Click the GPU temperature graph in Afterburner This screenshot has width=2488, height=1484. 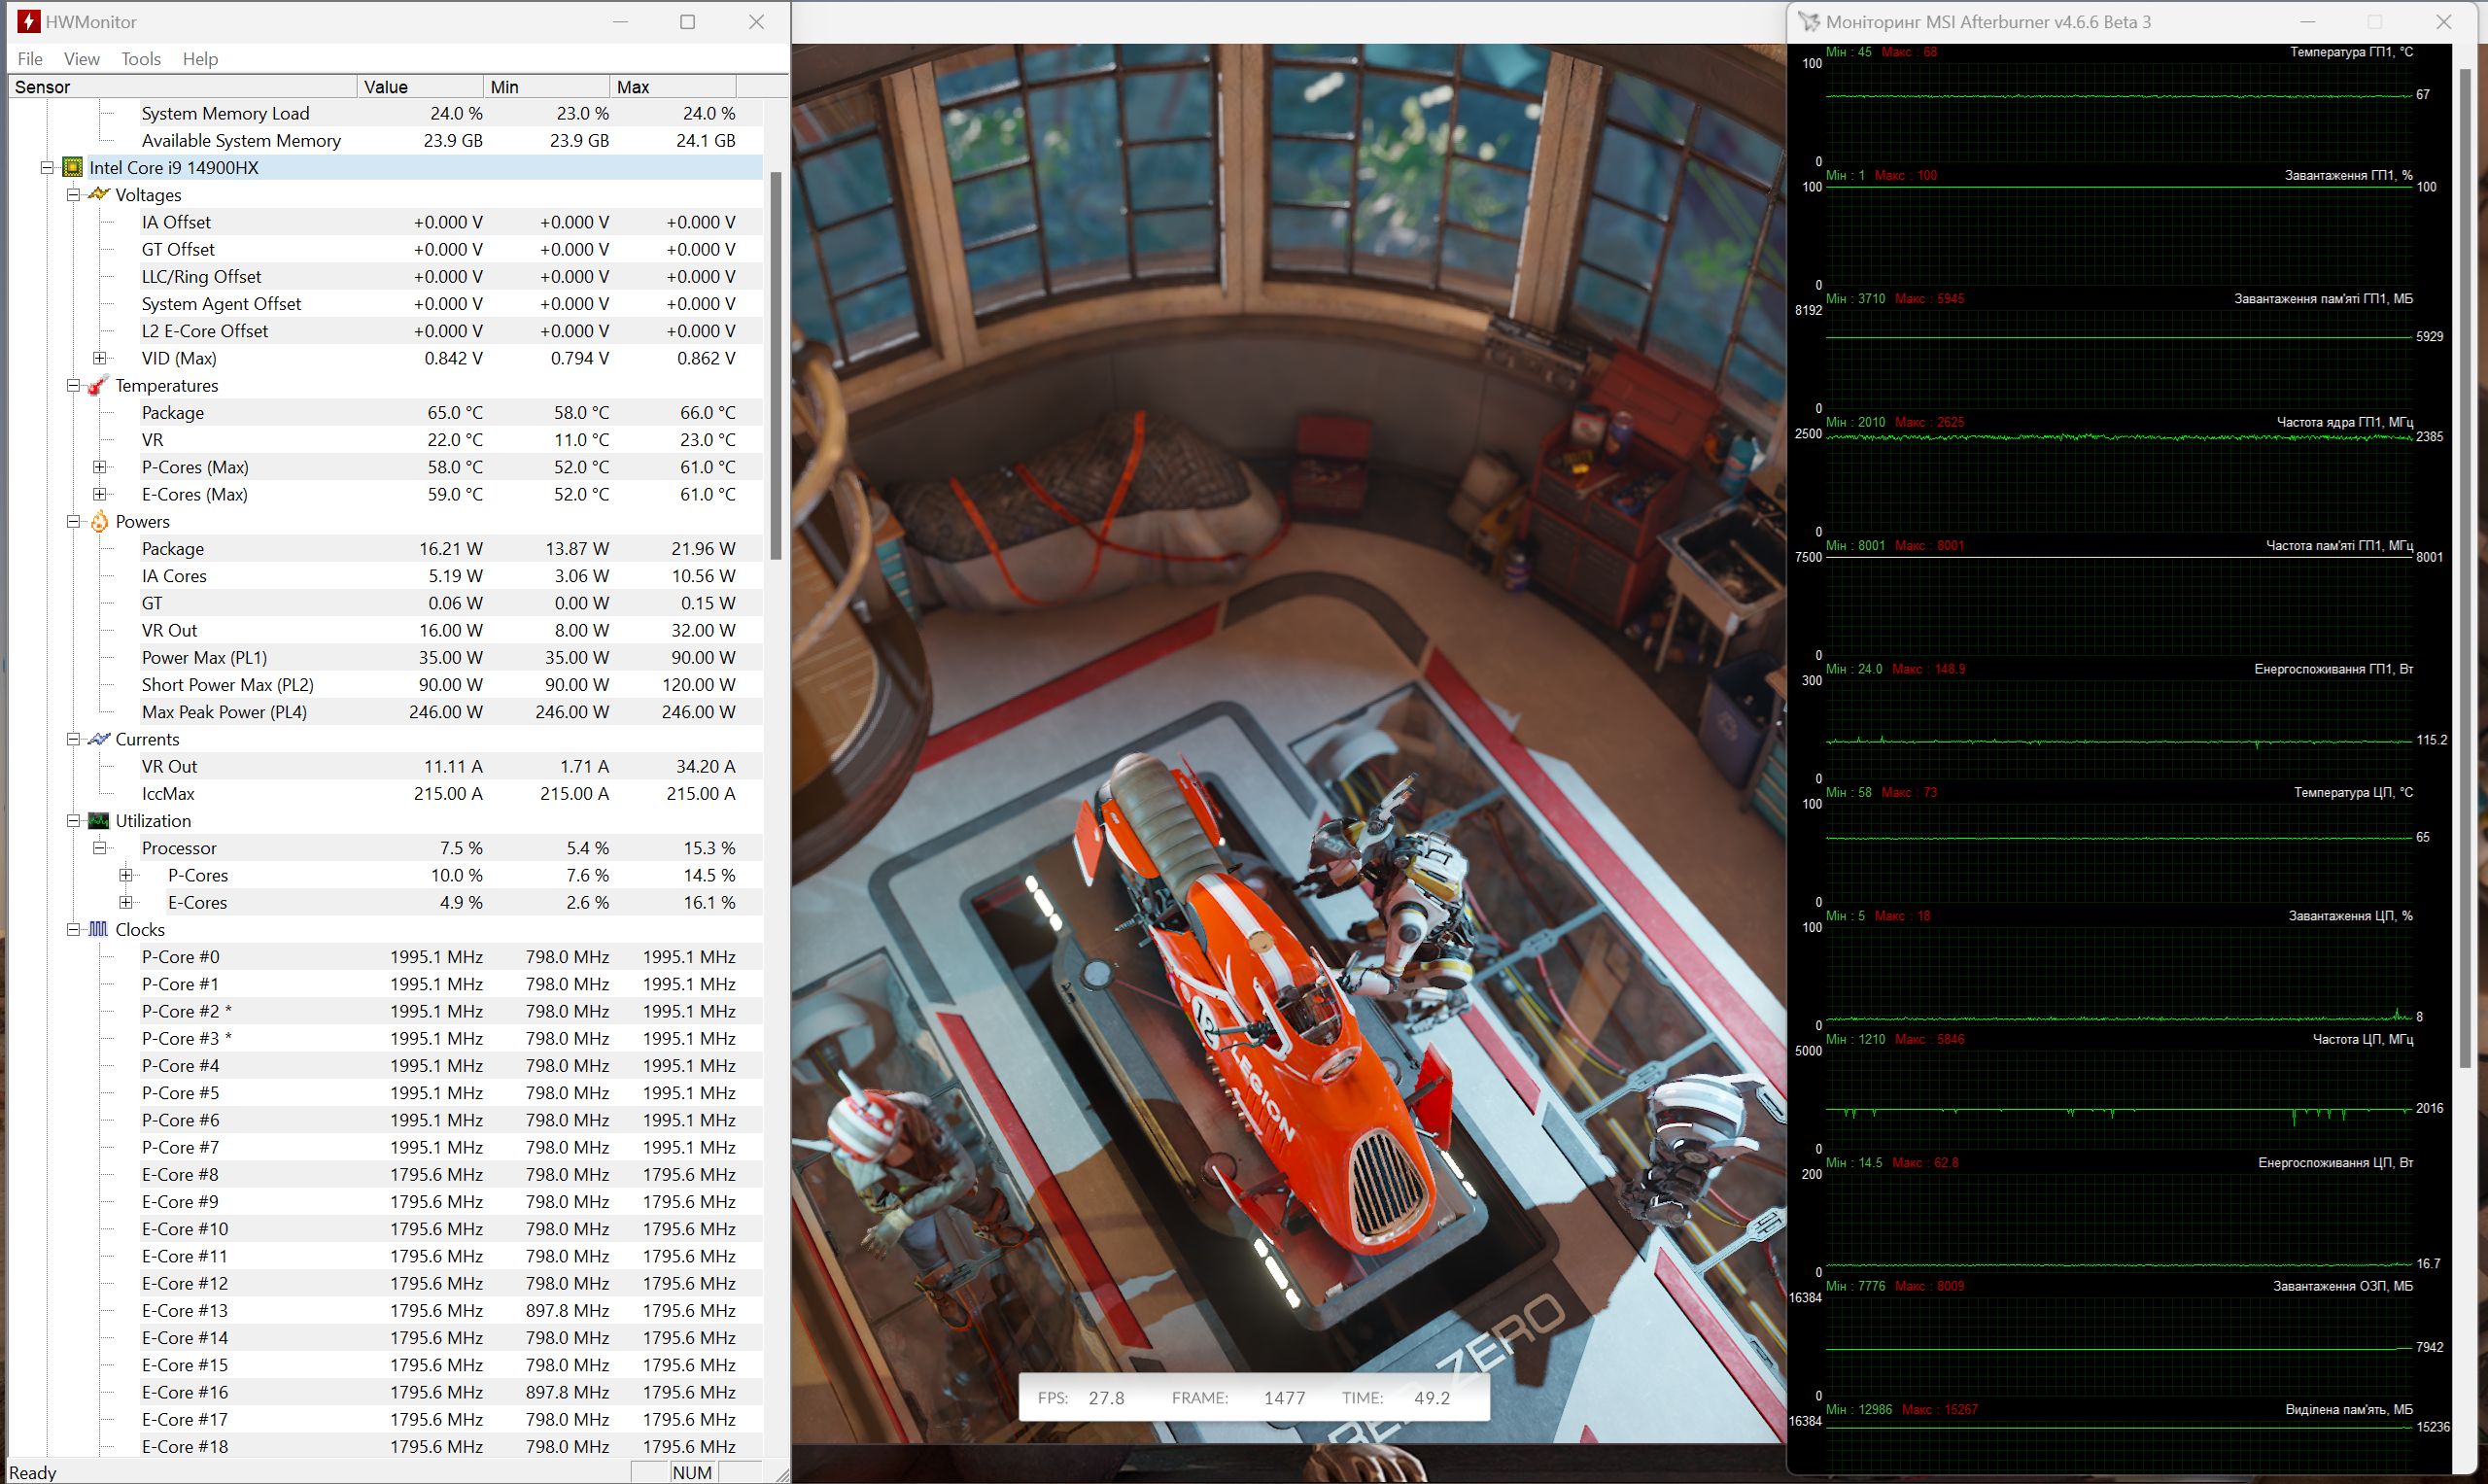[2120, 112]
